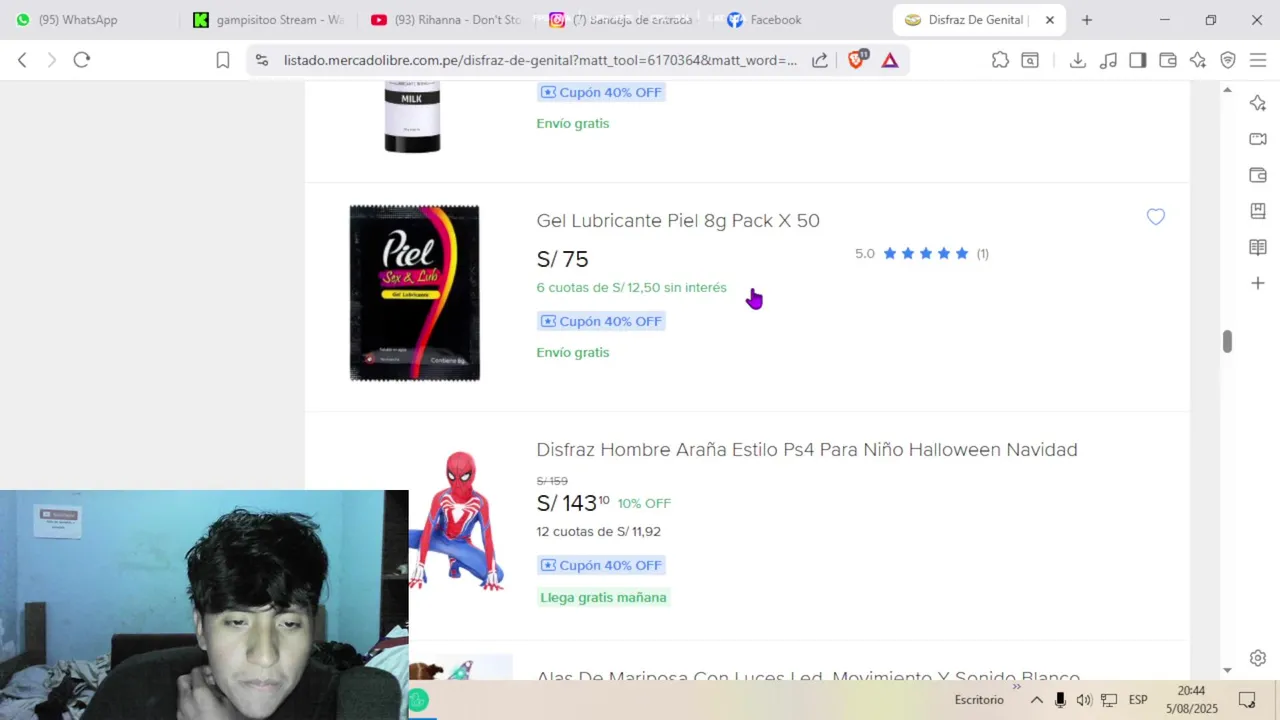Switch to Instagram Bandeja de entrada tab
The width and height of the screenshot is (1280, 720).
[624, 20]
